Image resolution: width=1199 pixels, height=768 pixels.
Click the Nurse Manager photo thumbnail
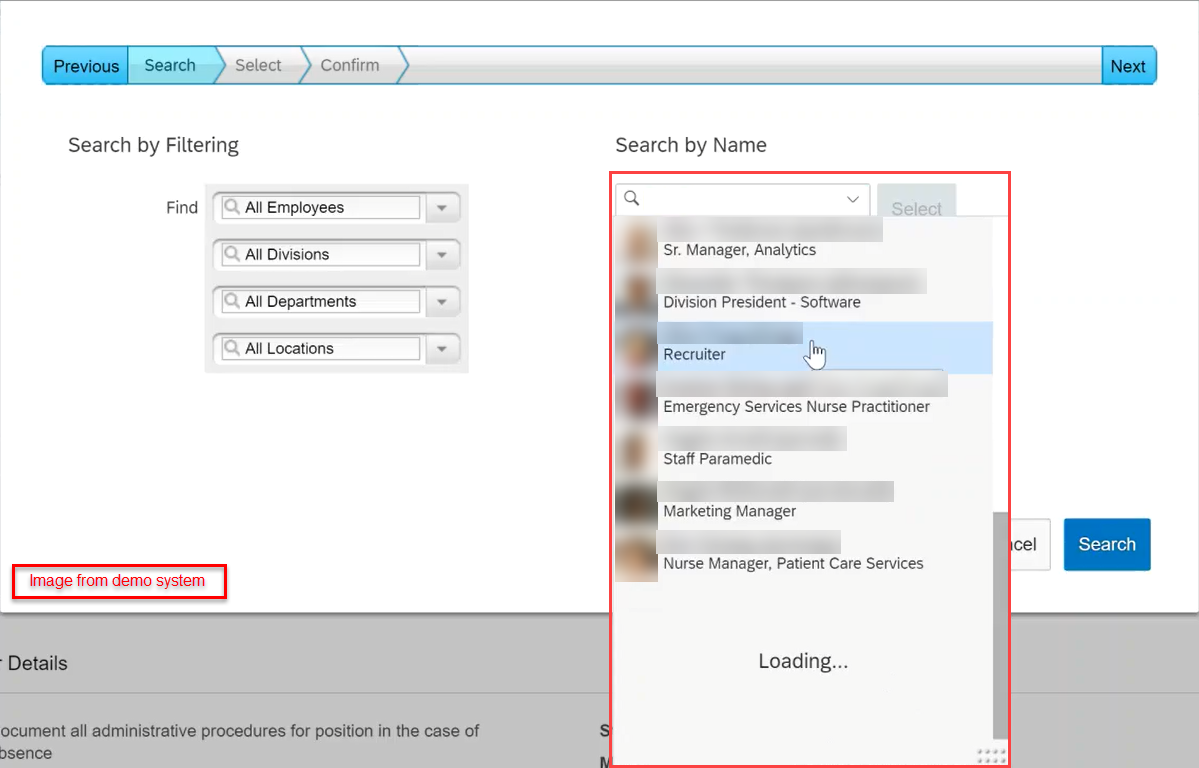[x=636, y=556]
